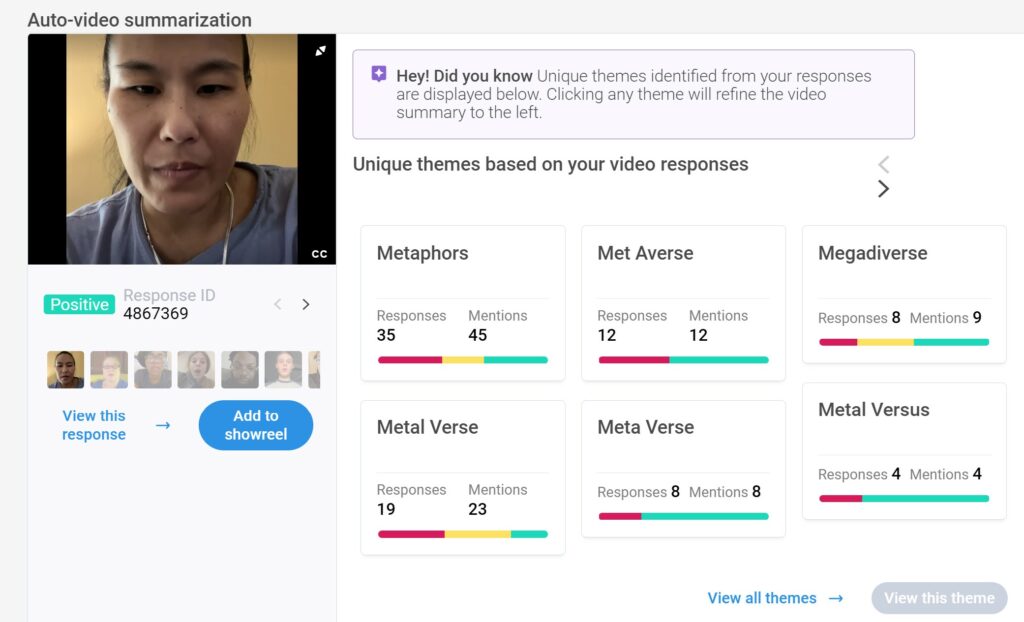The height and width of the screenshot is (622, 1024).
Task: Click the arrow beside View this response
Action: pos(163,425)
